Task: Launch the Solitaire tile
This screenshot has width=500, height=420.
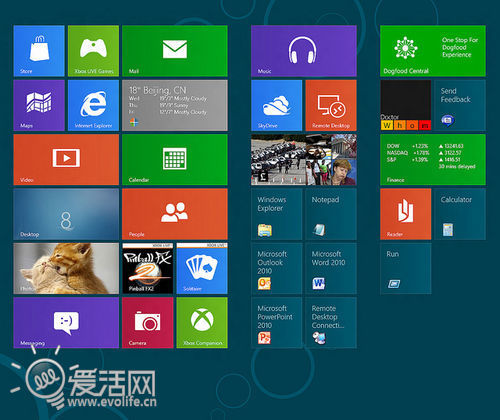Action: point(202,268)
